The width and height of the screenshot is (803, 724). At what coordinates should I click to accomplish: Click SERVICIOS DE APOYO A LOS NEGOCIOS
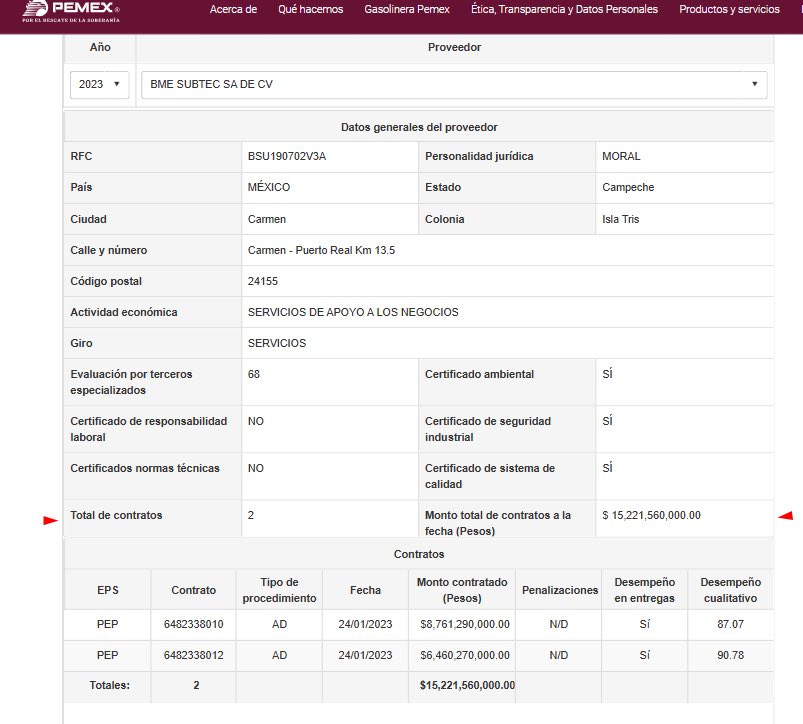point(353,312)
